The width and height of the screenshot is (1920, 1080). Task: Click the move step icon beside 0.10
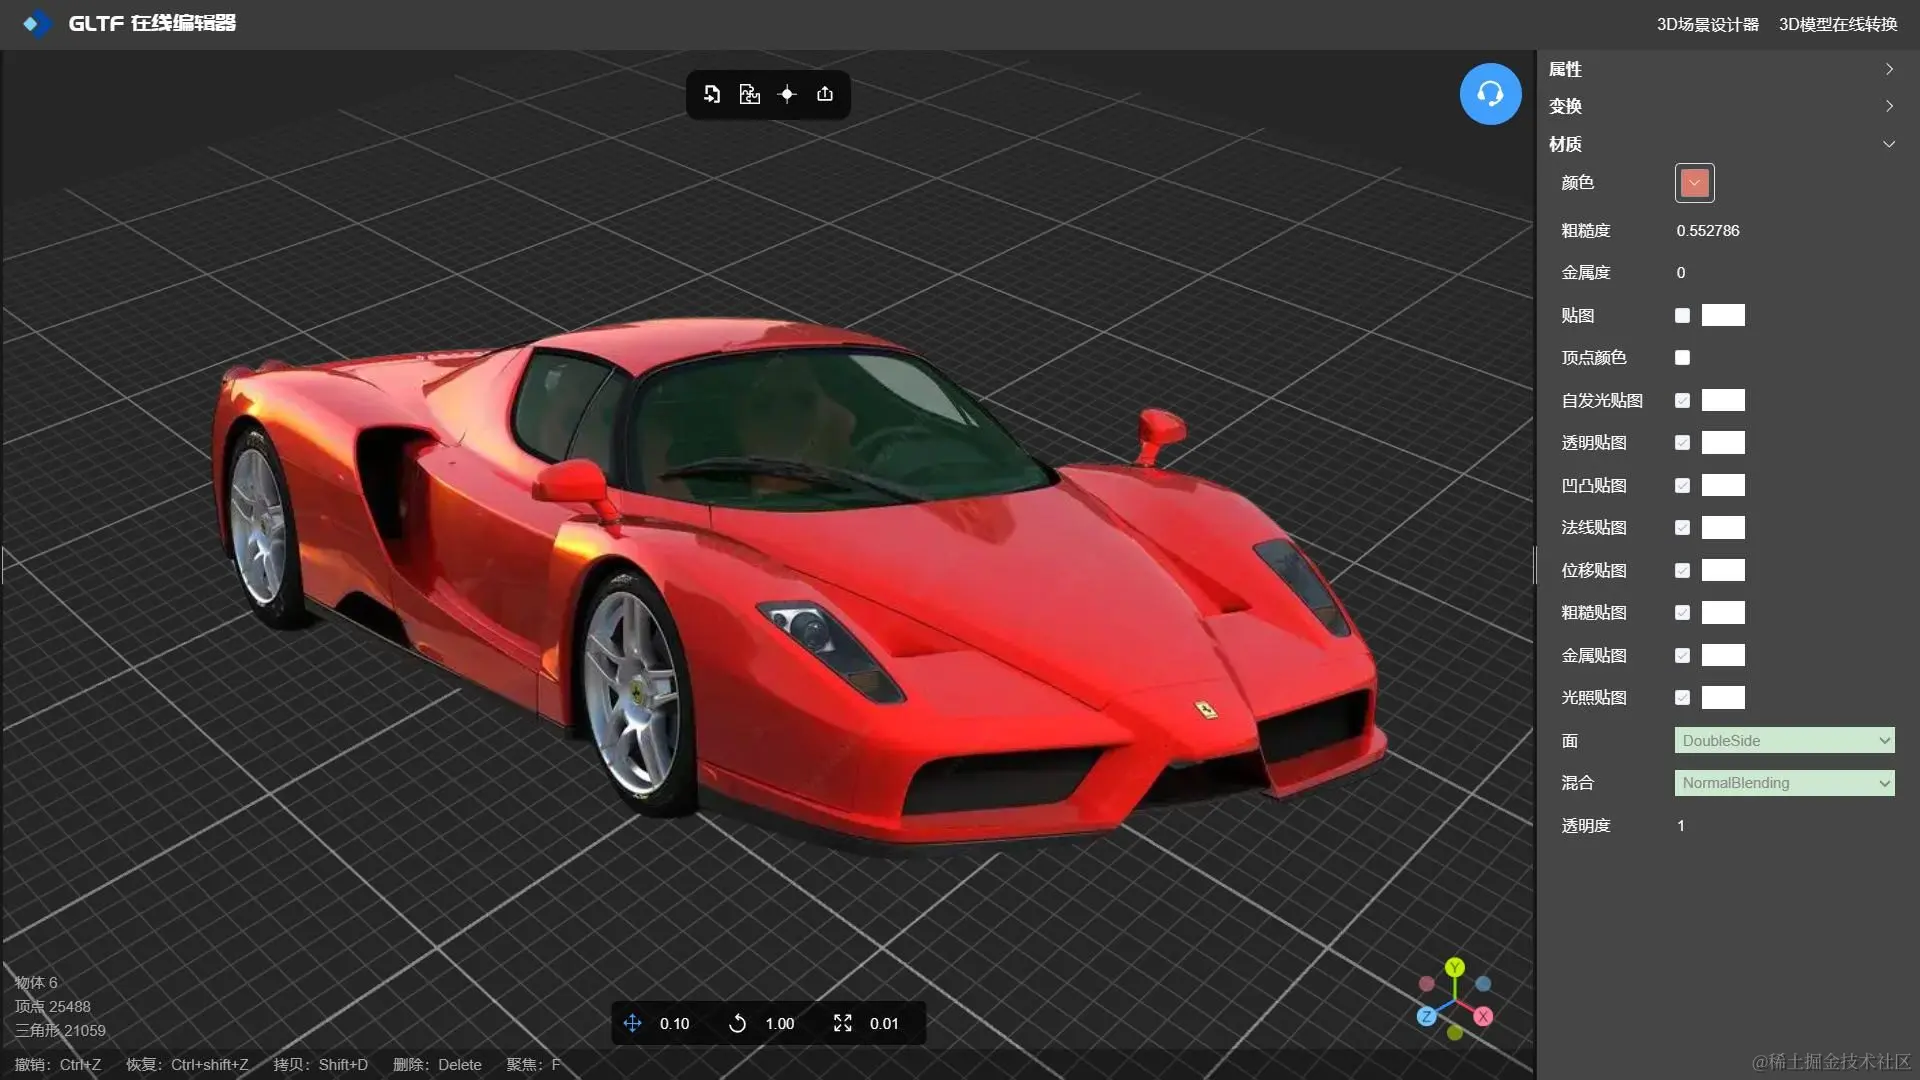(x=632, y=1023)
